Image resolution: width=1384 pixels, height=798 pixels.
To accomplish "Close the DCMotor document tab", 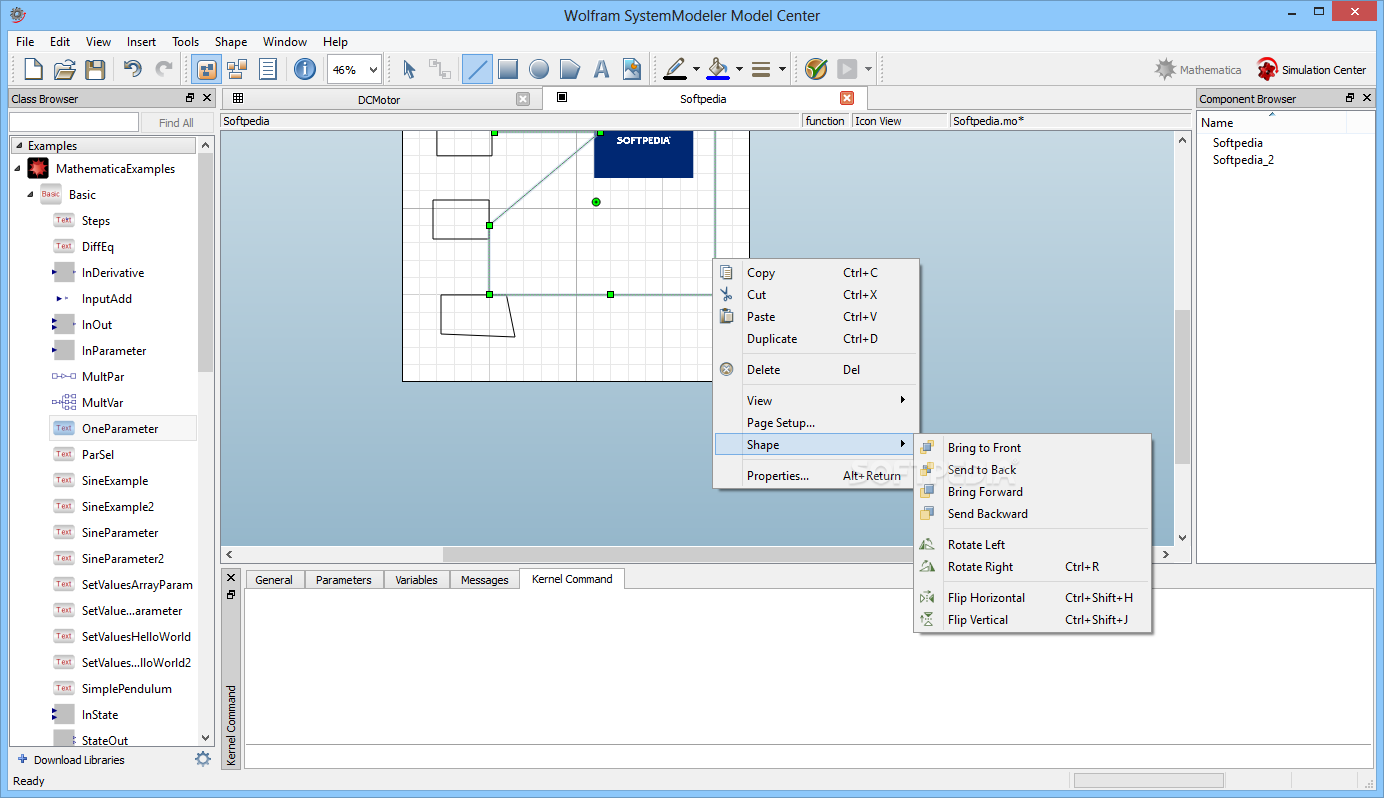I will [x=523, y=99].
